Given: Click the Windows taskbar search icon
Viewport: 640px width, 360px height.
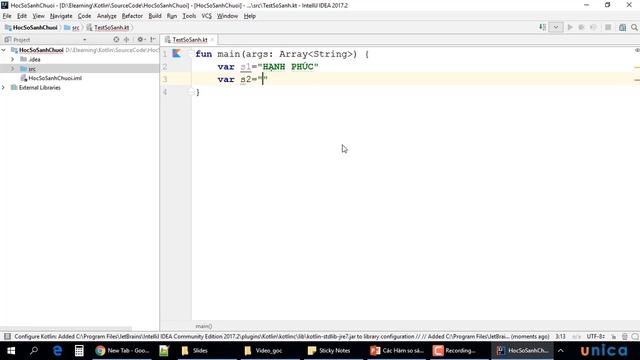Looking at the screenshot, I should click(34, 351).
